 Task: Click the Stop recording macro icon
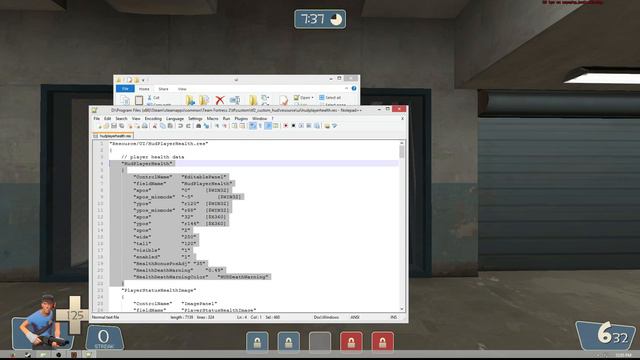[293, 126]
